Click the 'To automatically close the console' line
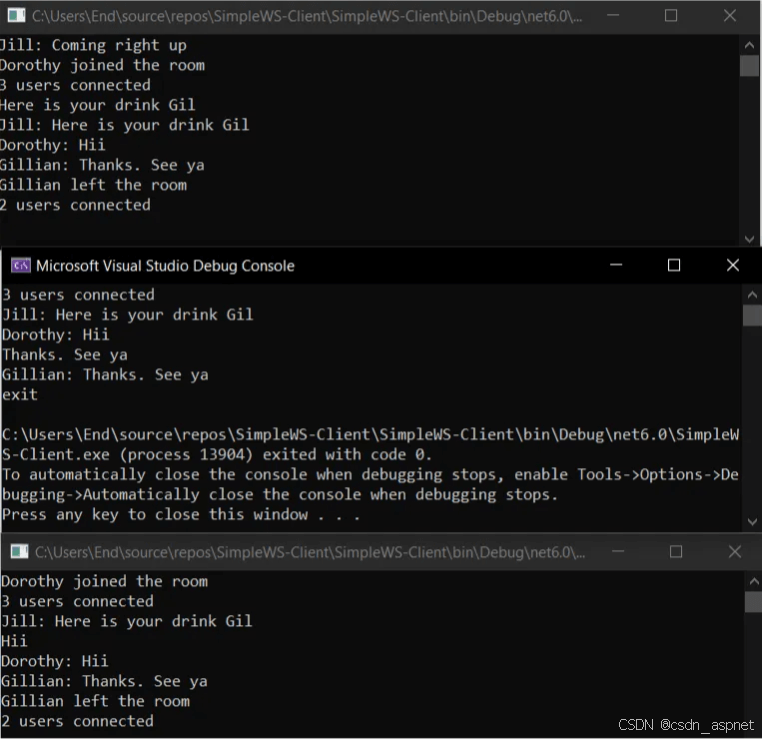Image resolution: width=762 pixels, height=739 pixels. (370, 475)
